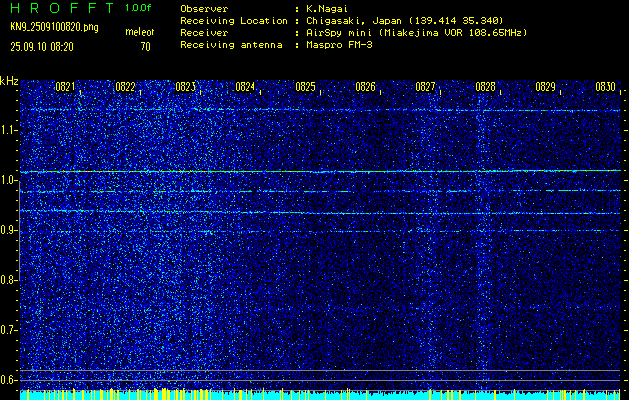Click the meteor label above the count

click(x=140, y=32)
